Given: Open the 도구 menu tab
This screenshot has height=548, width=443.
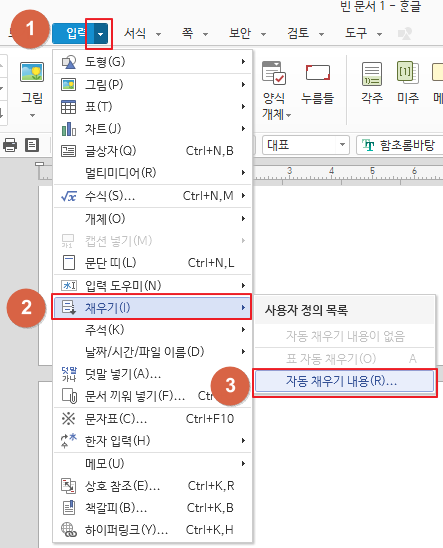Looking at the screenshot, I should pyautogui.click(x=356, y=34).
